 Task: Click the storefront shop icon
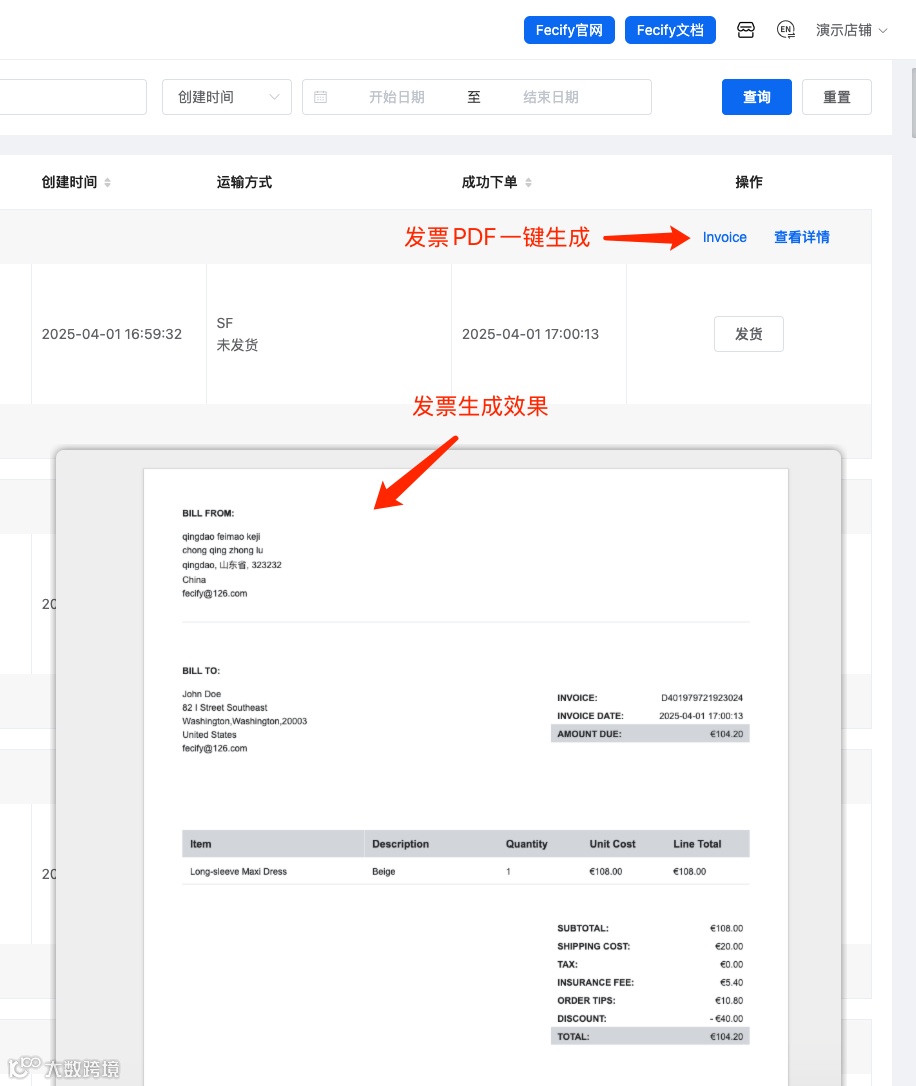point(746,30)
